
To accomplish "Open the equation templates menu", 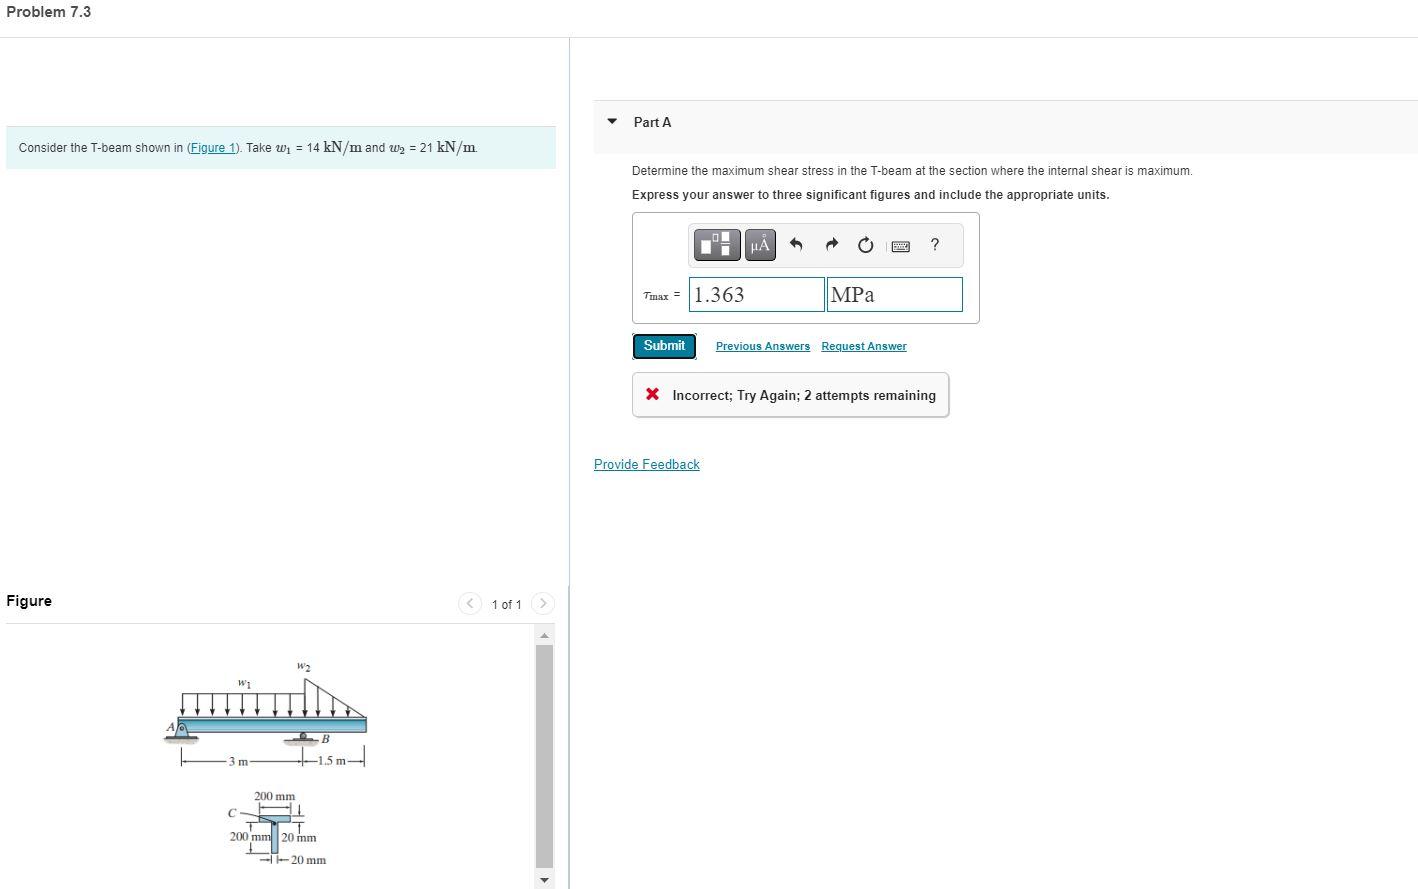I will pos(716,244).
